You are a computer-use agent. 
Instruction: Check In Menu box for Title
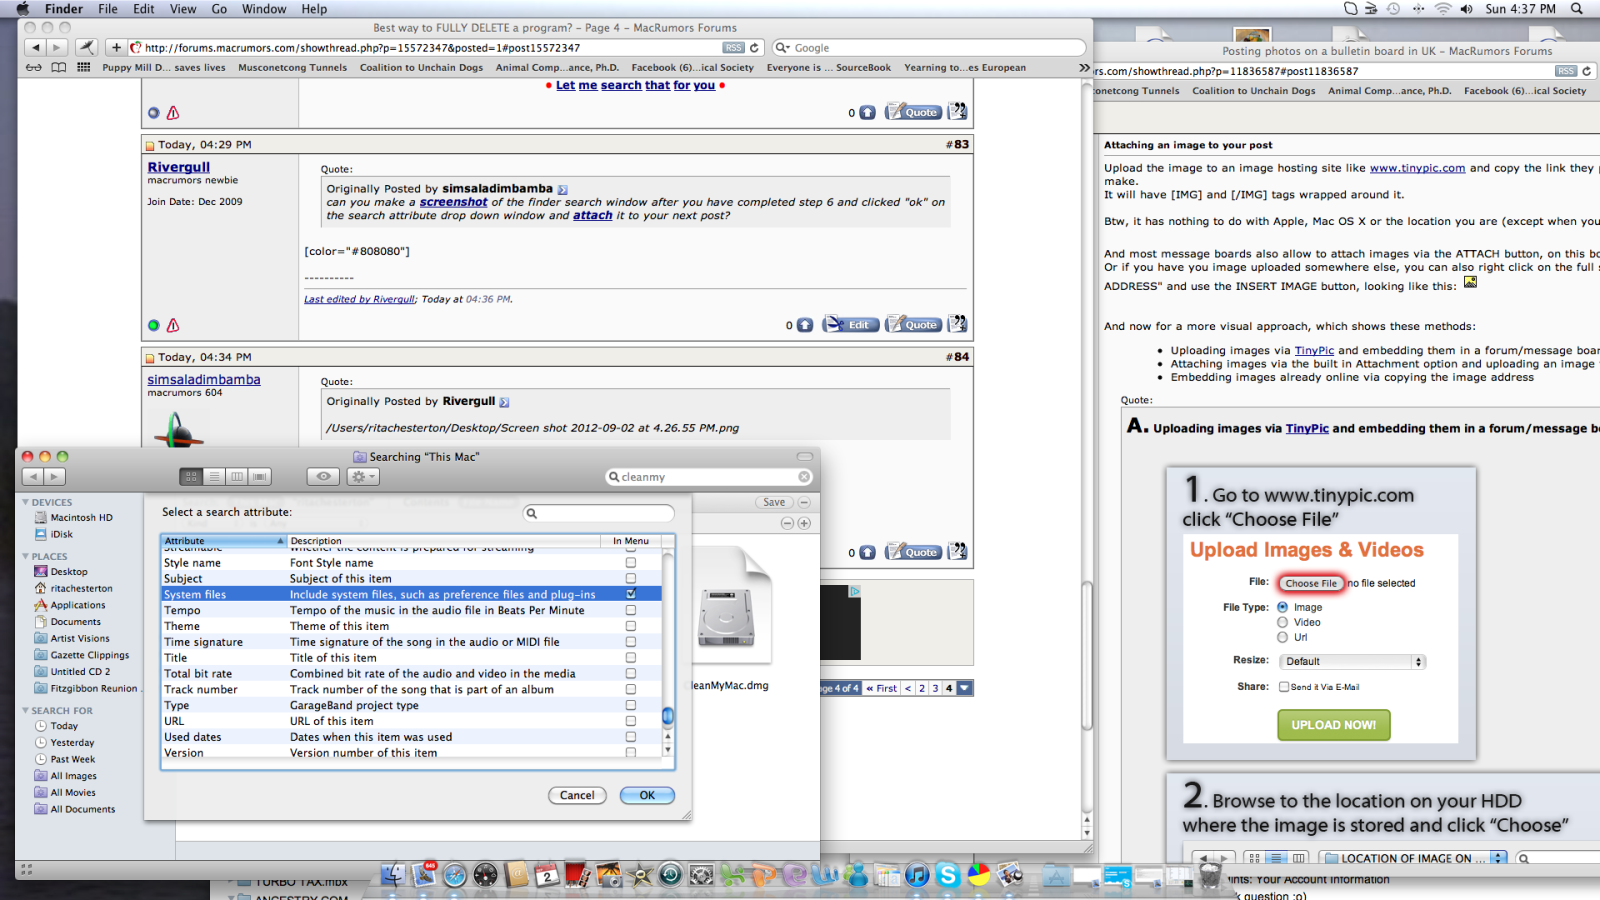coord(631,658)
